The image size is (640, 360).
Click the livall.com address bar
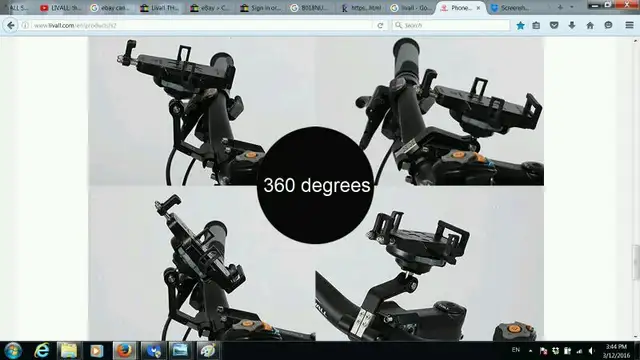coord(202,25)
